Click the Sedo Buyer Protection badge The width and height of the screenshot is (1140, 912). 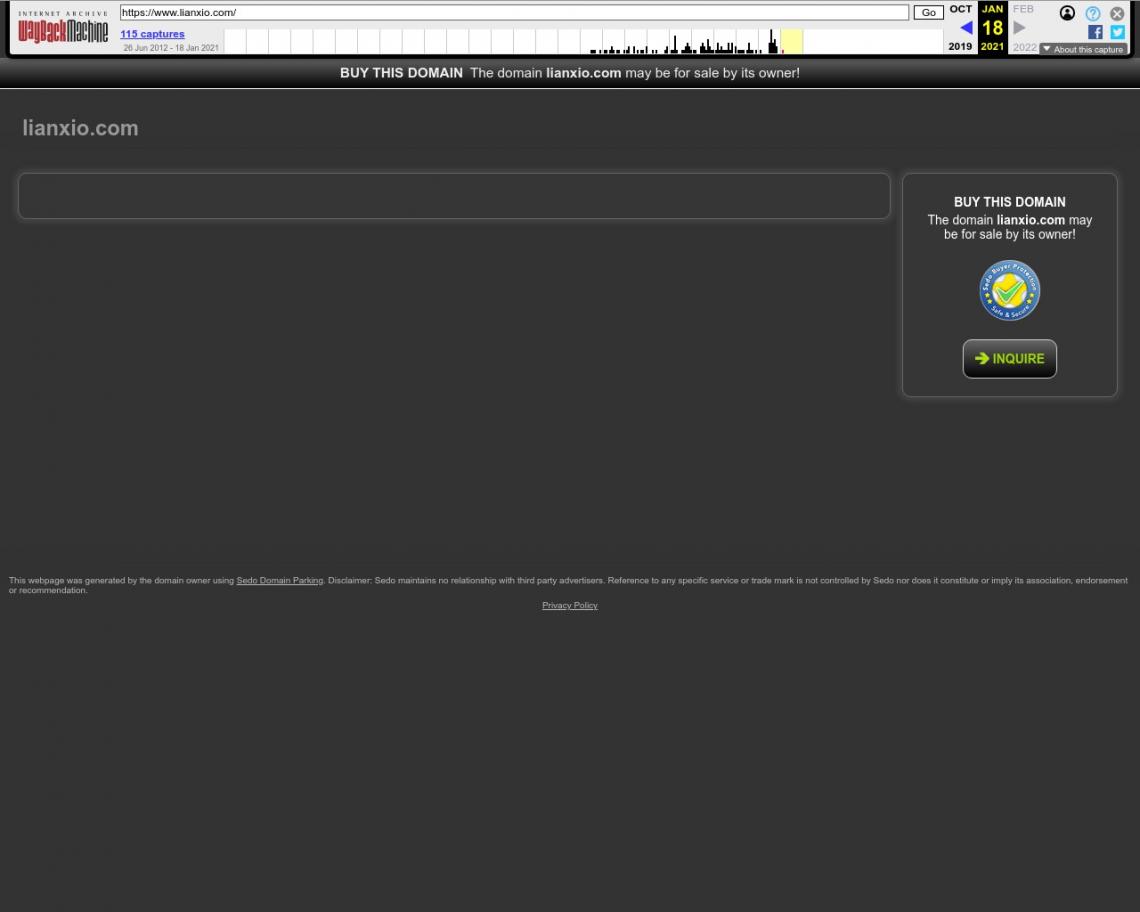tap(1009, 290)
